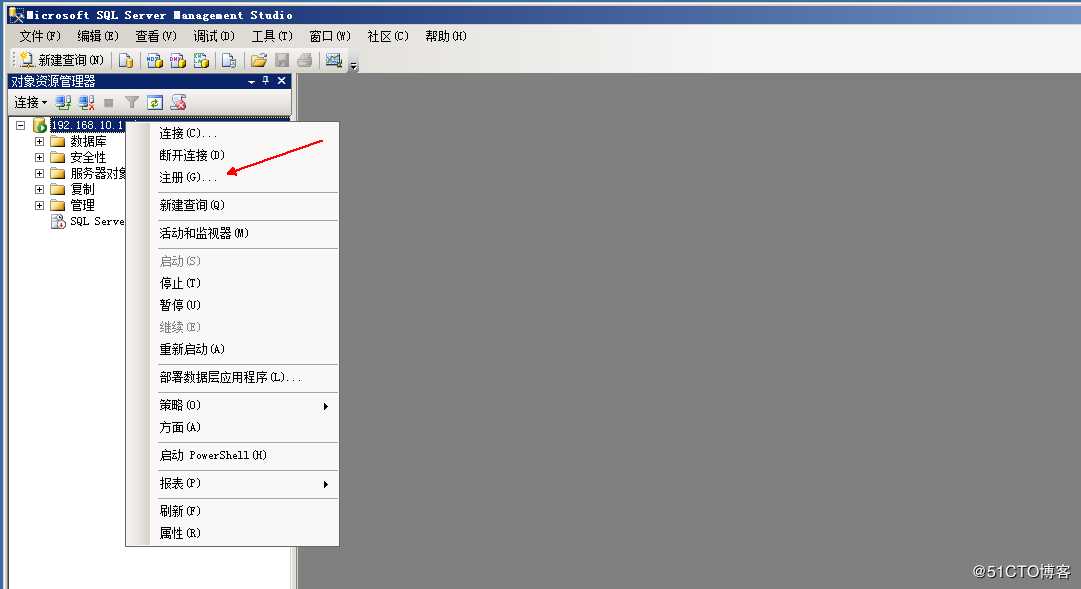
Task: Choose 注册(G)... in context menu
Action: tap(232, 177)
